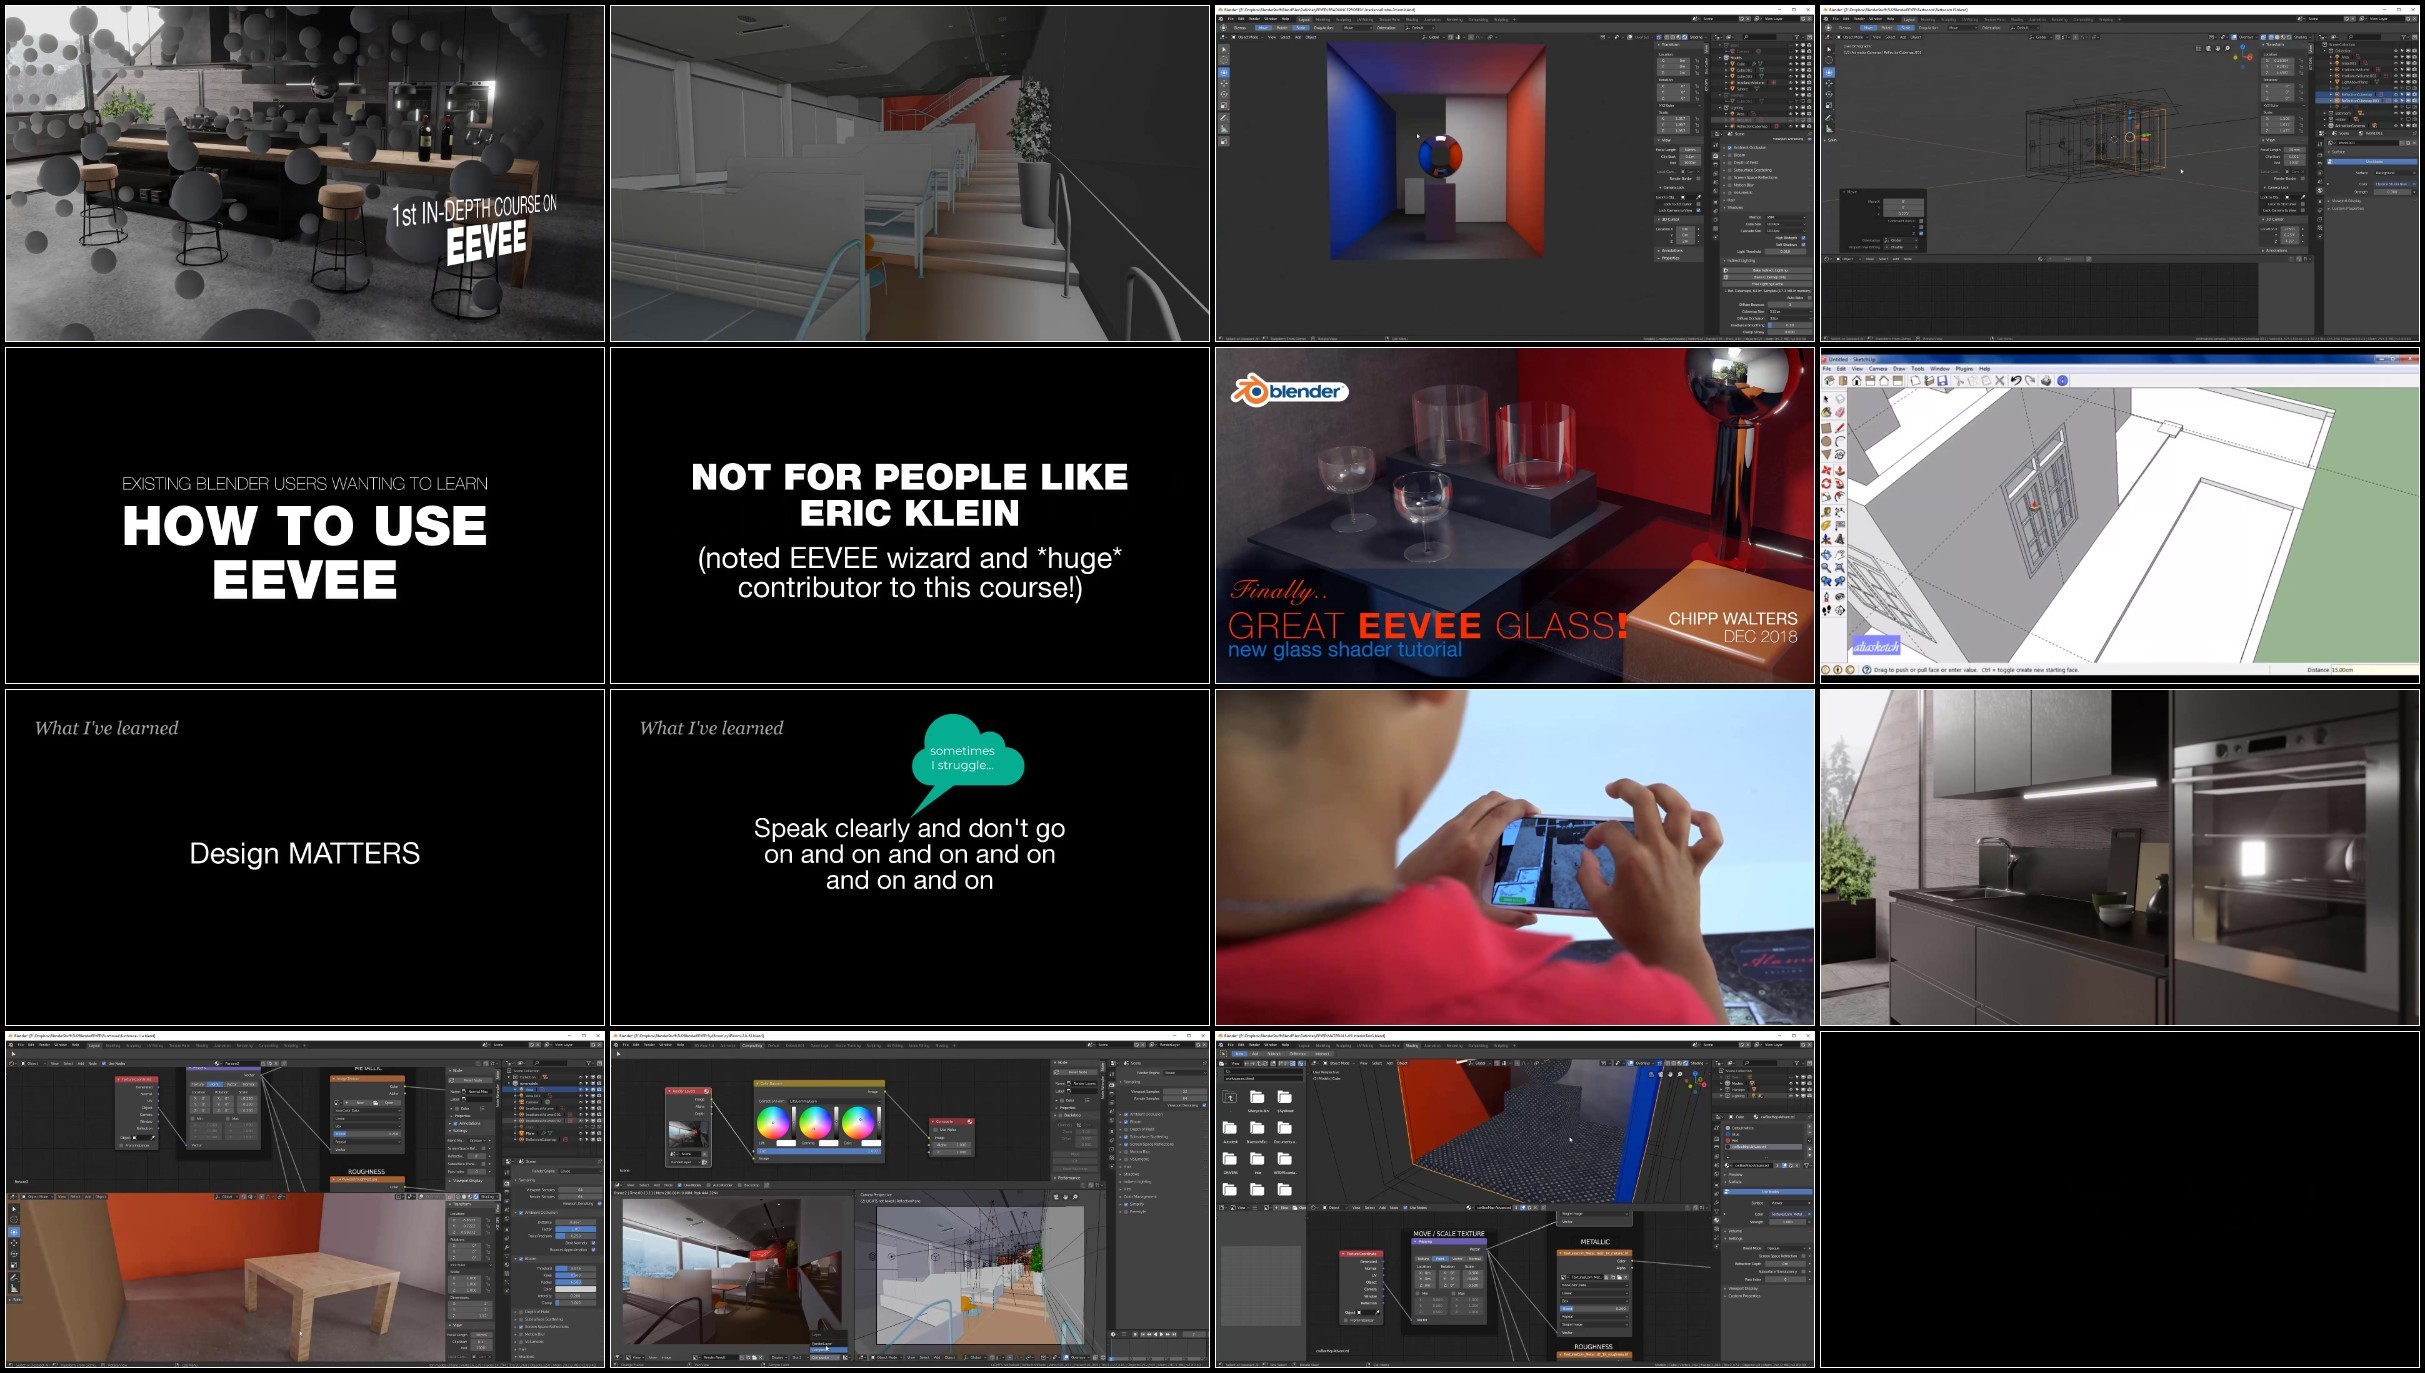Image resolution: width=2425 pixels, height=1373 pixels.
Task: Click Bake Indirect Lighting button in Cornell frame
Action: (1768, 270)
